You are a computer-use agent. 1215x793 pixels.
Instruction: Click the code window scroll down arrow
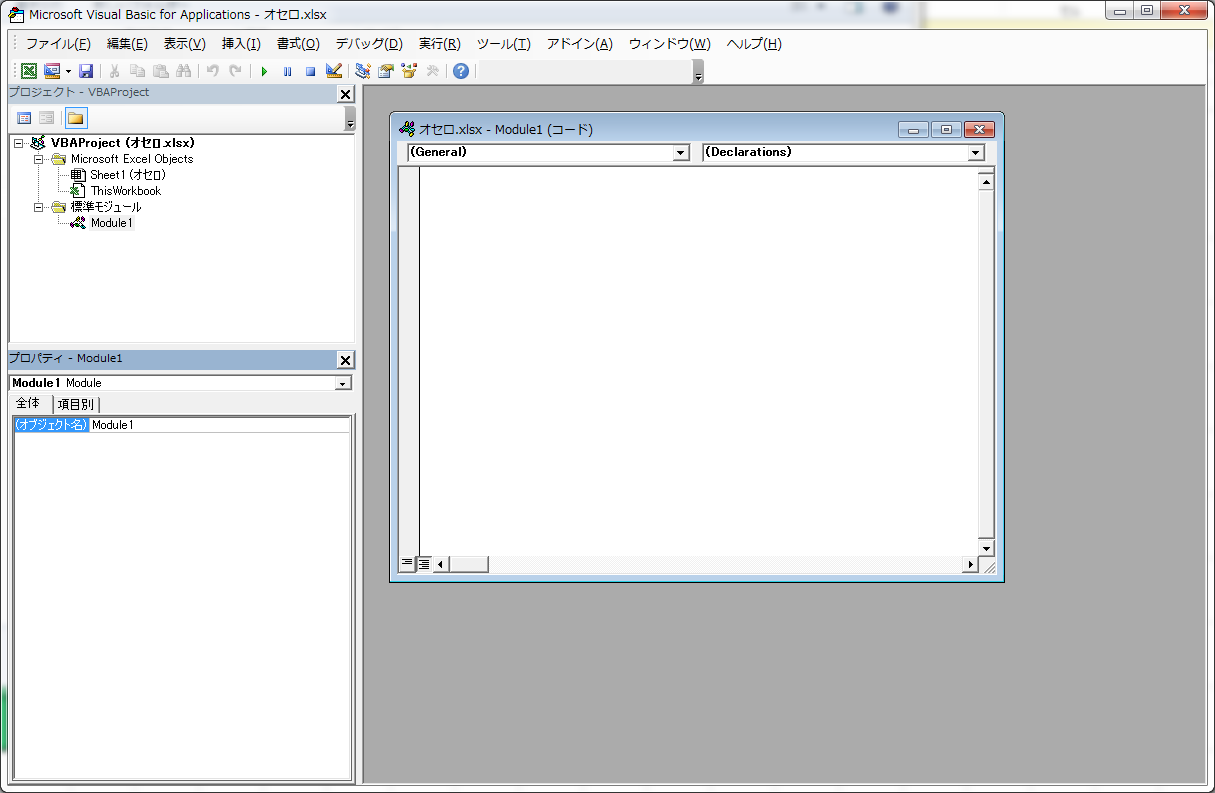986,548
